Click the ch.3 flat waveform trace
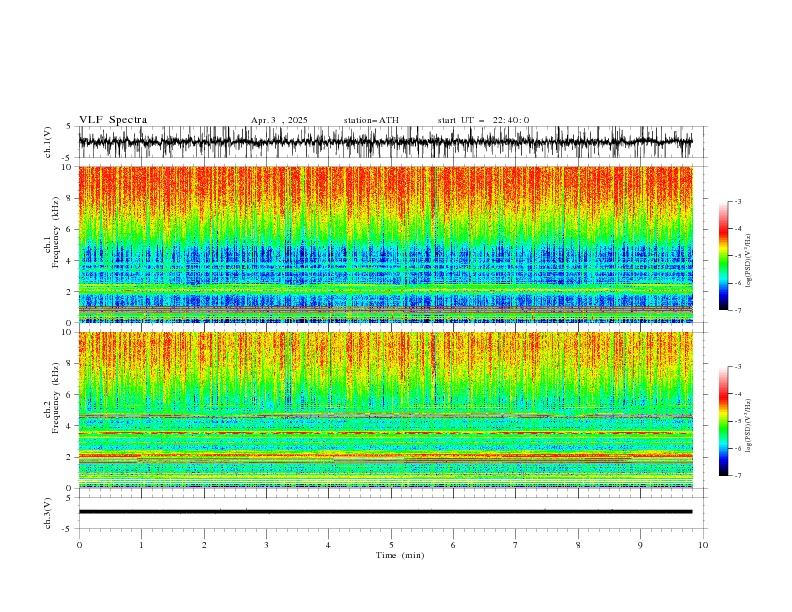 pos(385,512)
